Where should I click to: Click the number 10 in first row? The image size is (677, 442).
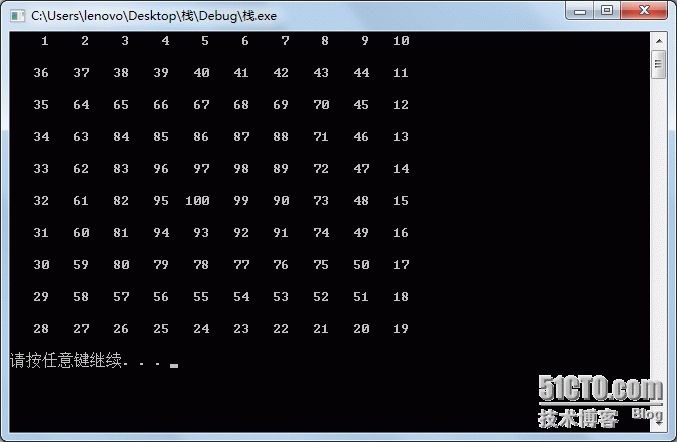401,41
